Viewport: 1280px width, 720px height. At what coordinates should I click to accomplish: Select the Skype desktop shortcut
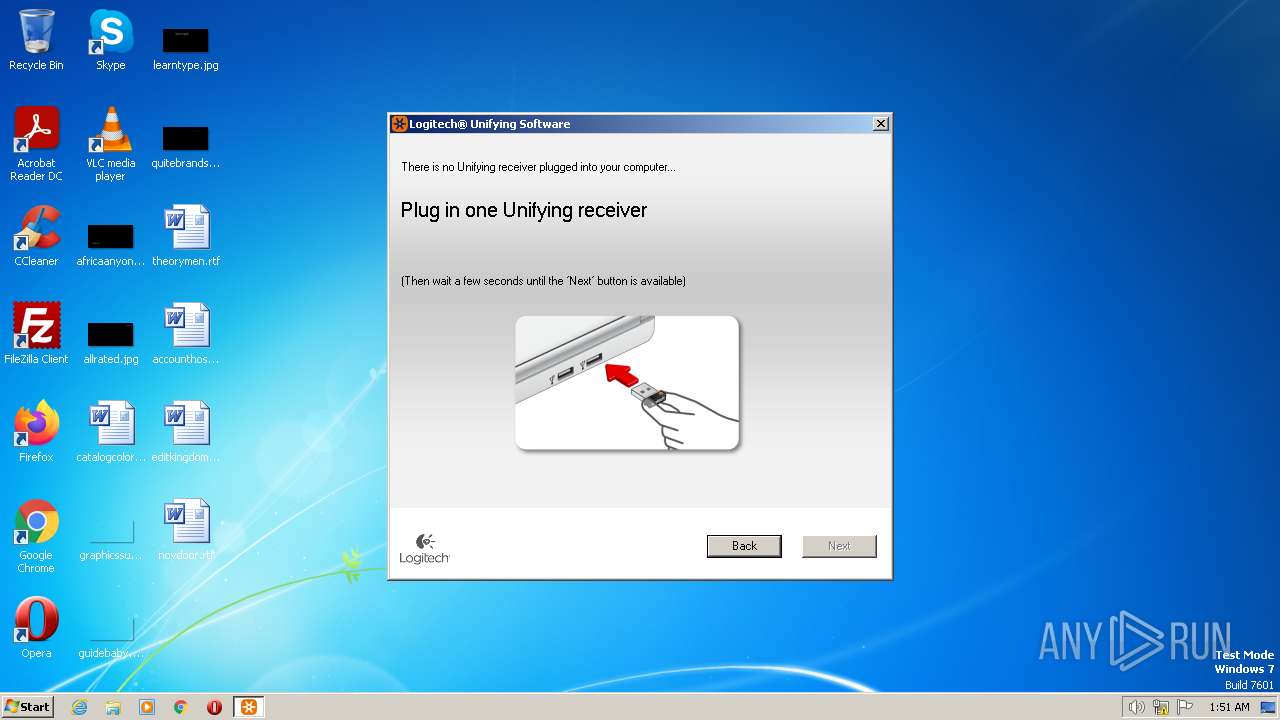point(110,40)
